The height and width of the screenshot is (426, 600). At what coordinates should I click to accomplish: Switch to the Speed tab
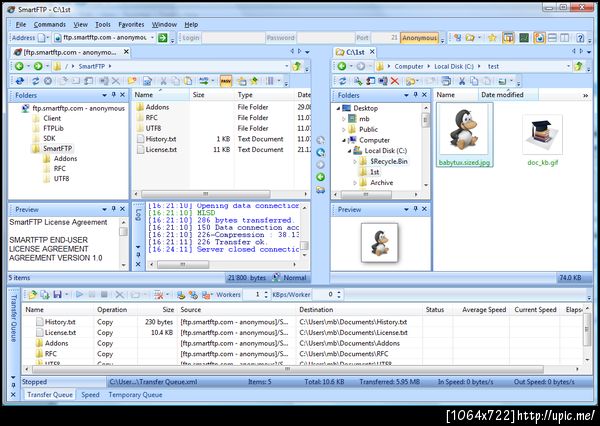point(90,395)
